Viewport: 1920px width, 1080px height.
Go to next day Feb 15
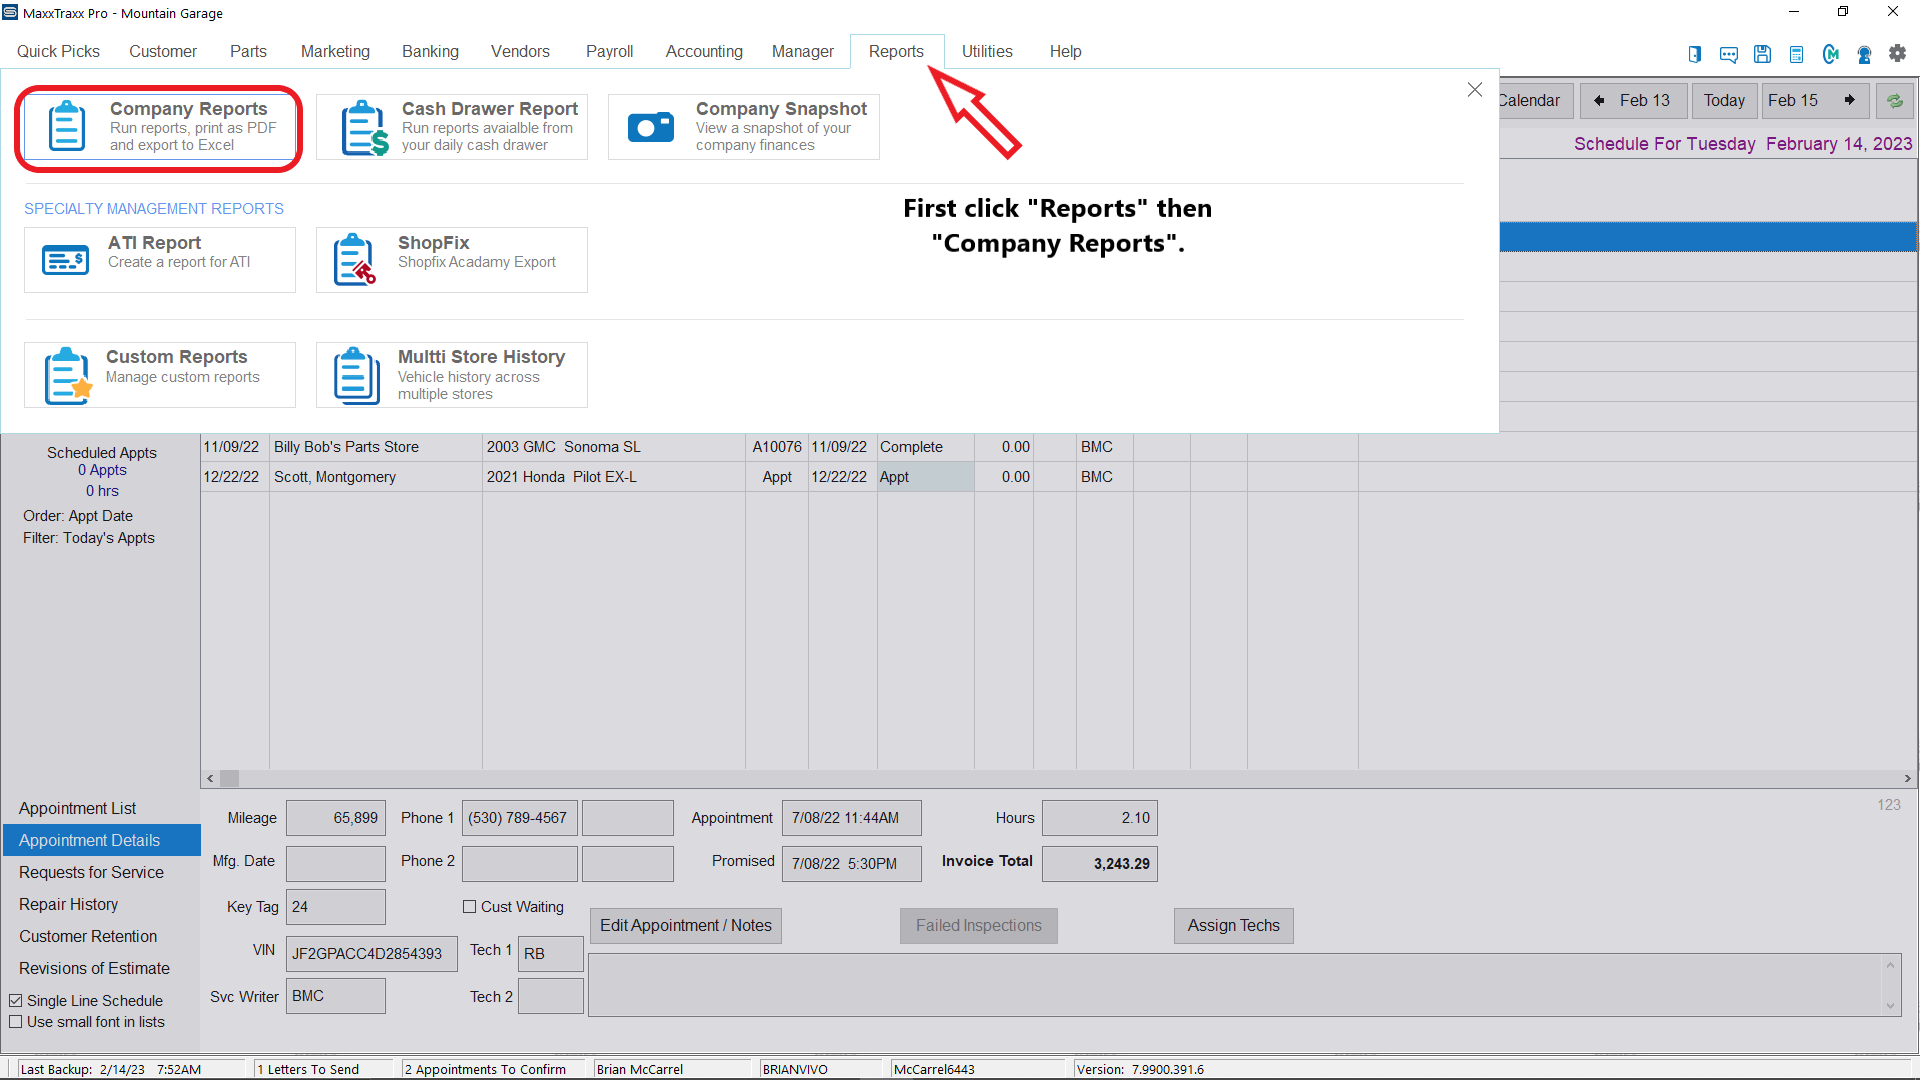pyautogui.click(x=1815, y=101)
